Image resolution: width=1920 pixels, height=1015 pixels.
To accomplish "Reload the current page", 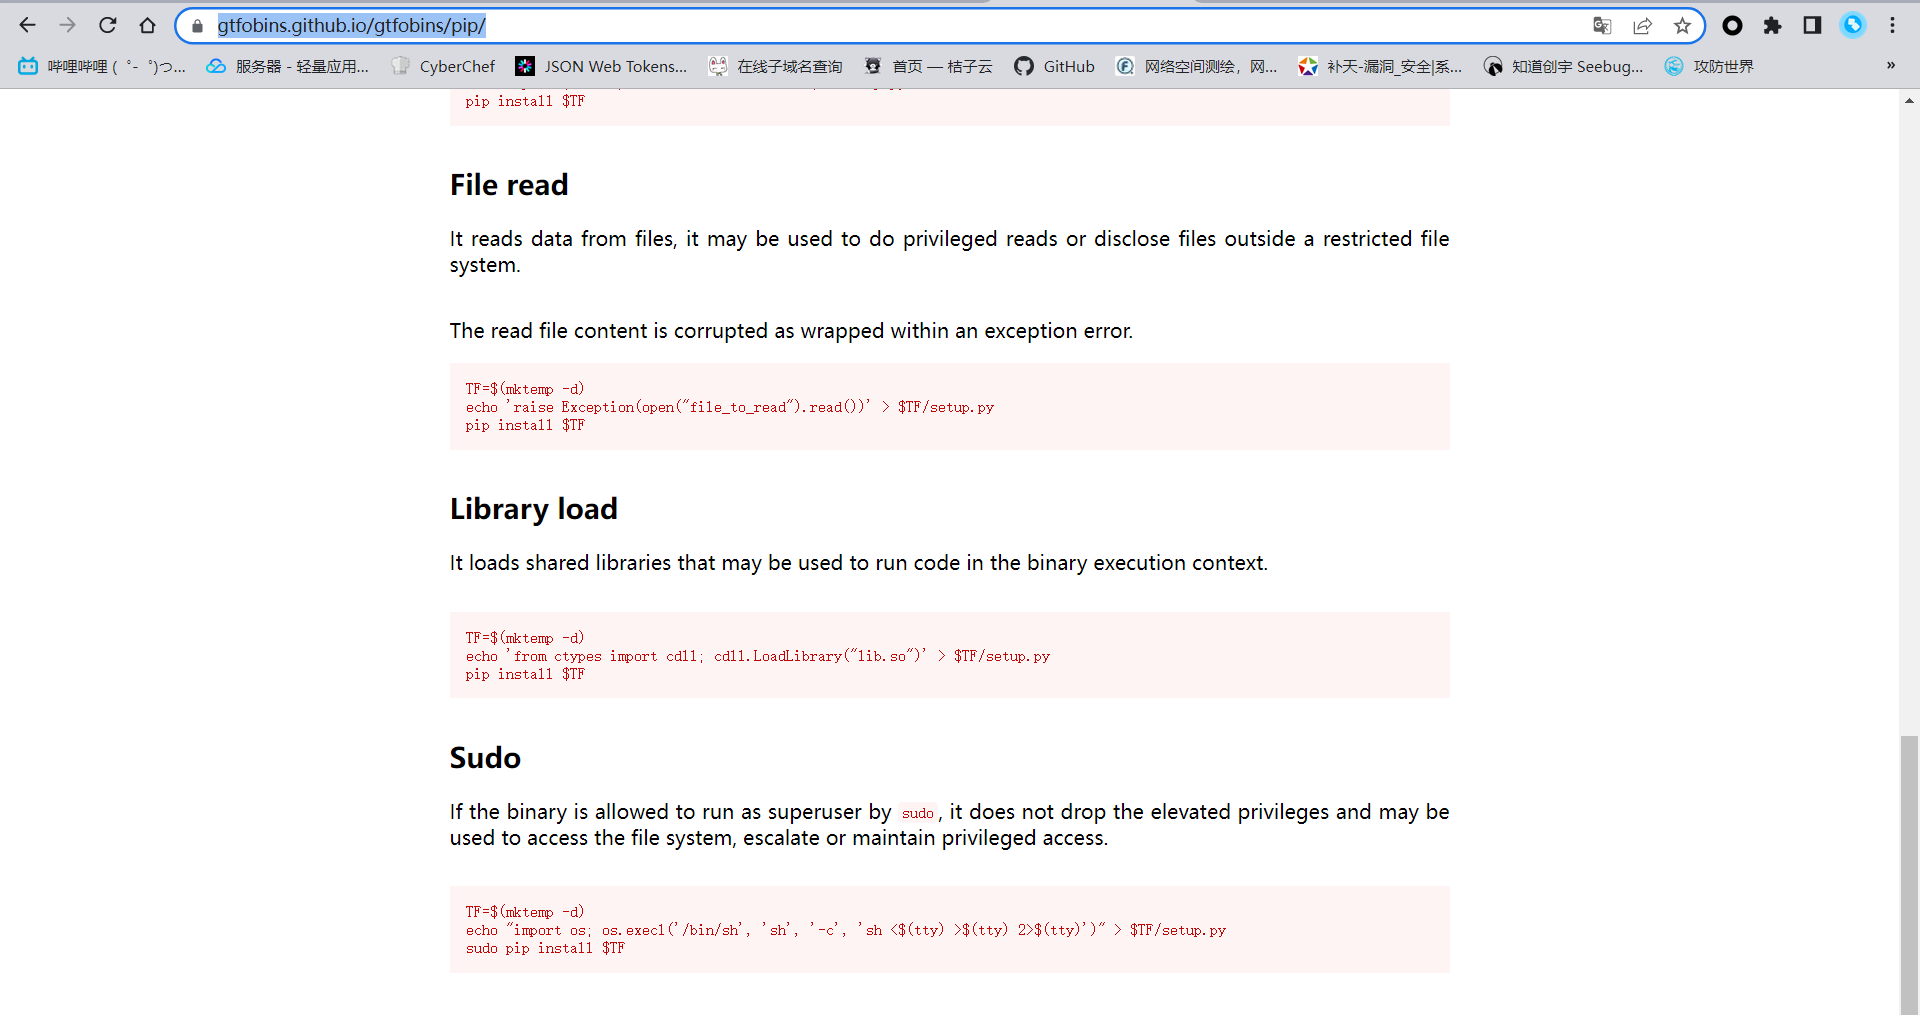I will coord(107,25).
